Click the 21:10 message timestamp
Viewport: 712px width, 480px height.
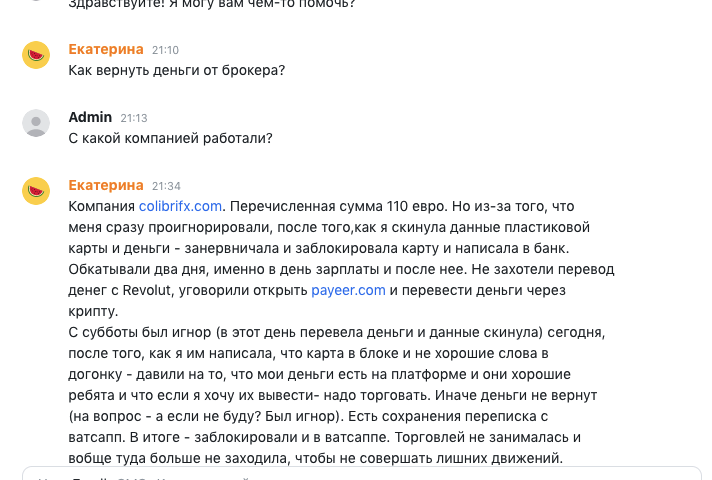(x=165, y=50)
